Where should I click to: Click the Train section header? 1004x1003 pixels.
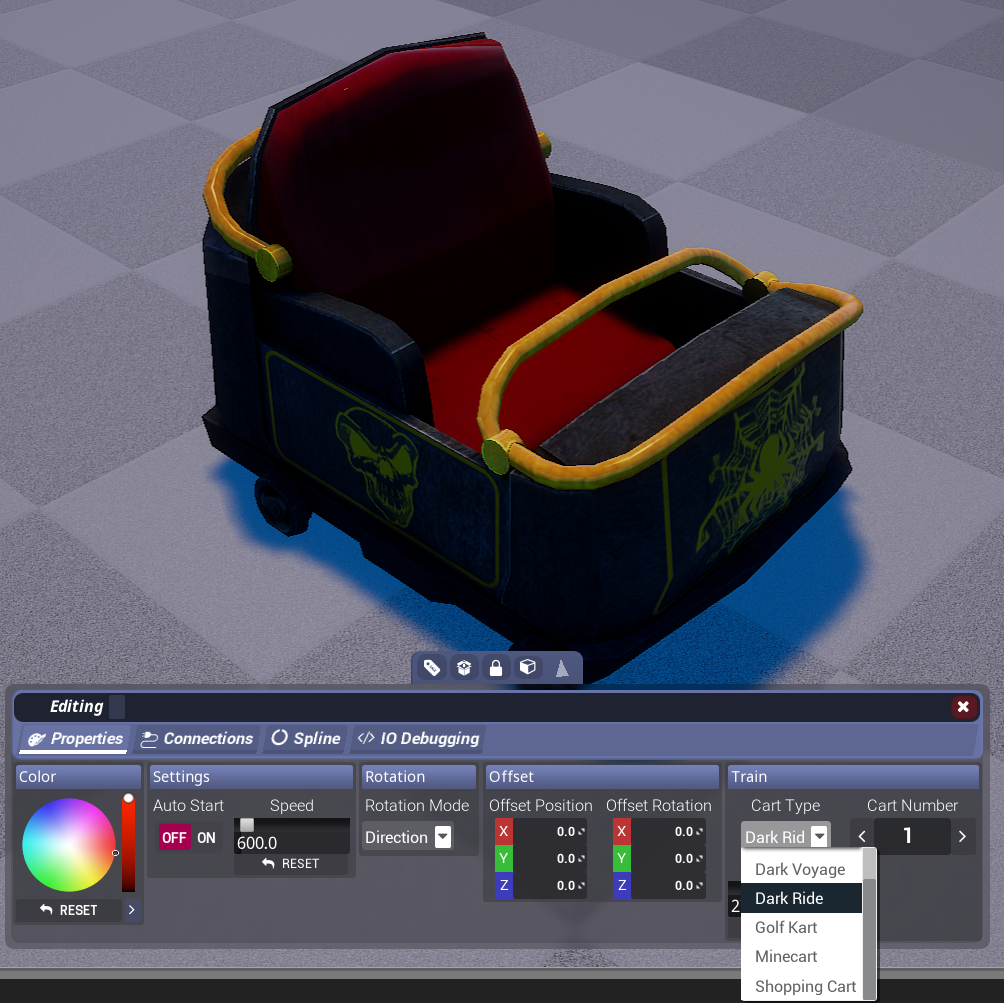point(854,777)
